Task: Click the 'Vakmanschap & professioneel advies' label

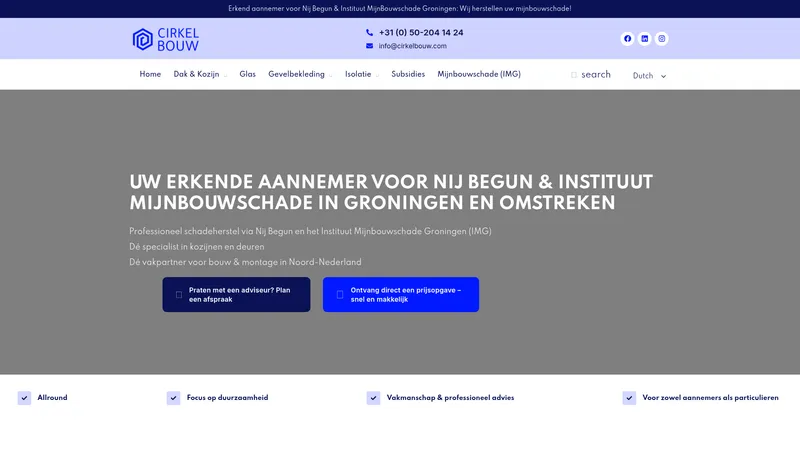Action: pyautogui.click(x=451, y=398)
